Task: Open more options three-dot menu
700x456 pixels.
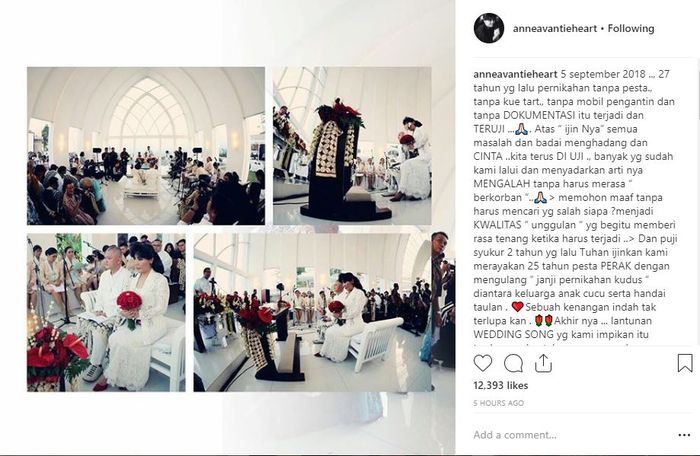Action: click(684, 435)
